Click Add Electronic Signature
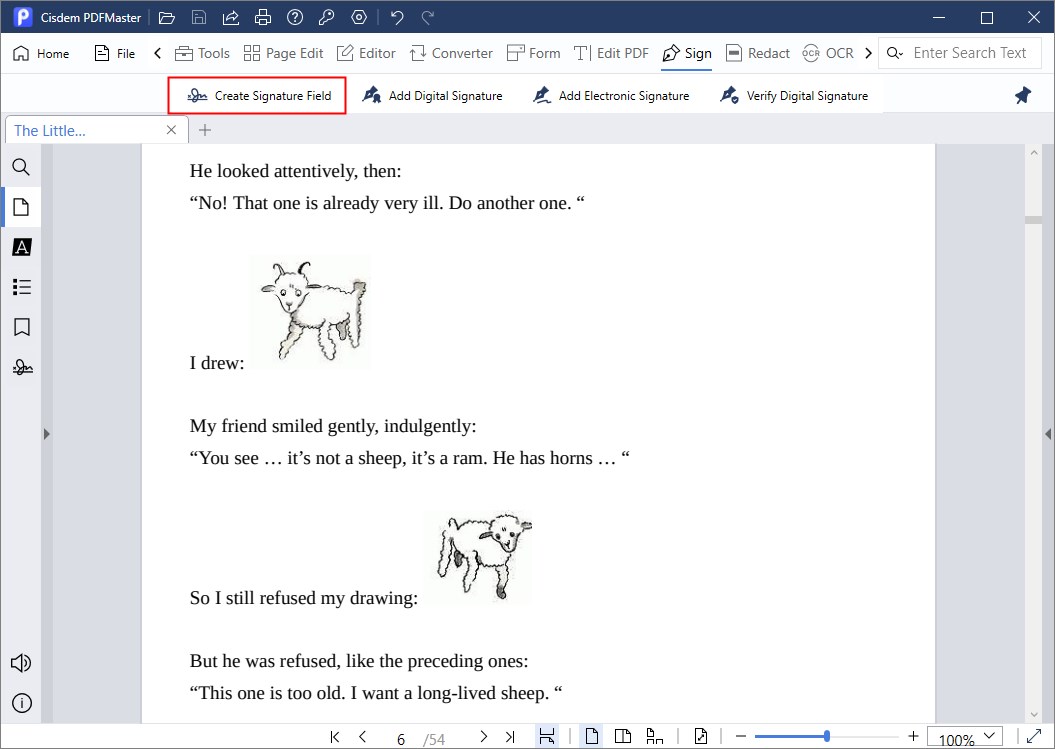 pyautogui.click(x=611, y=96)
